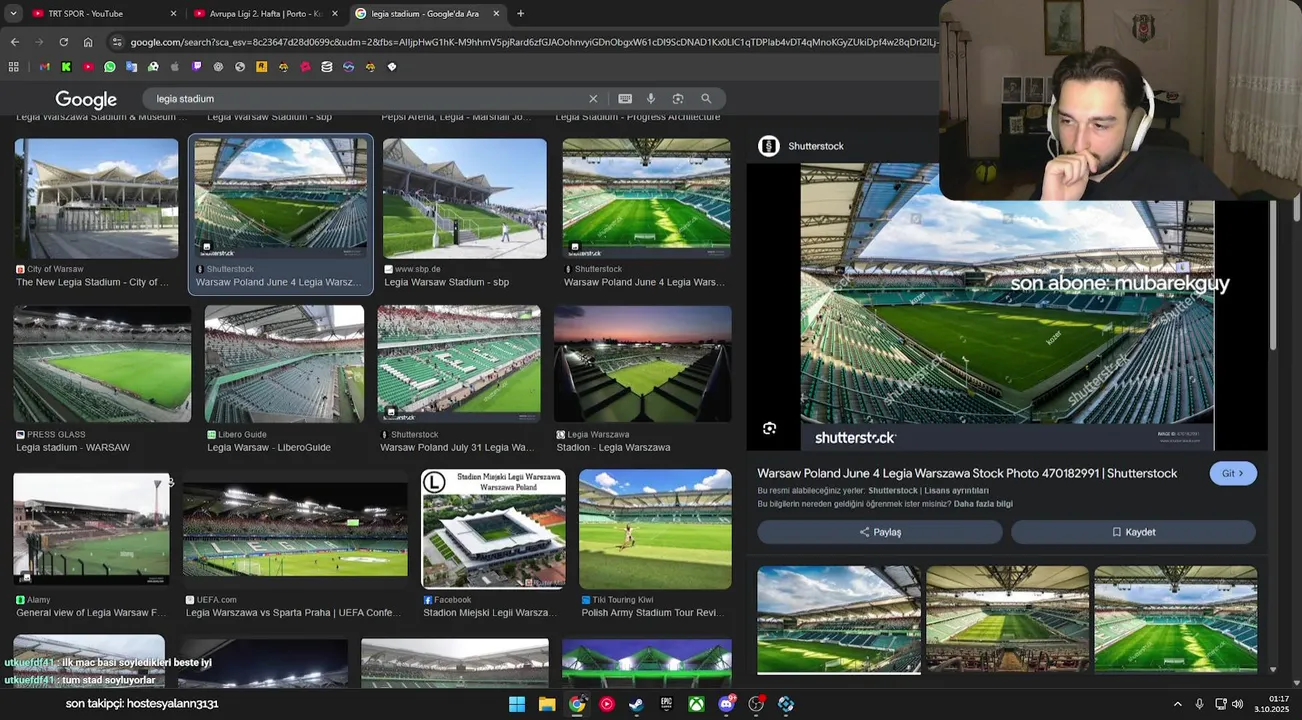
Task: Click the Kaydet save button
Action: [x=1133, y=532]
